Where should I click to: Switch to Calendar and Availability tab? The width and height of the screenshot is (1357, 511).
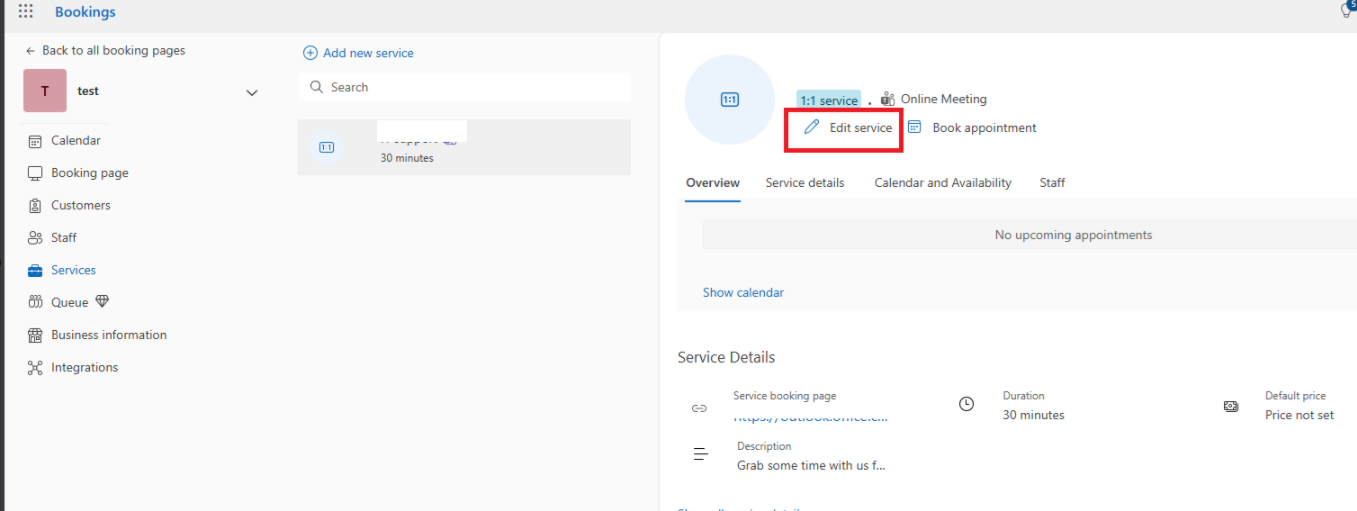(943, 183)
